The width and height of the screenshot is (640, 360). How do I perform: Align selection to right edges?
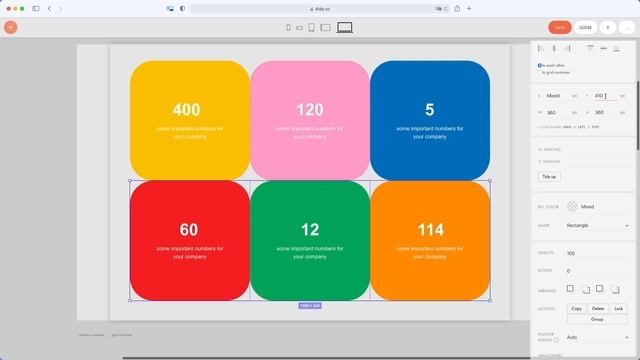[x=567, y=49]
